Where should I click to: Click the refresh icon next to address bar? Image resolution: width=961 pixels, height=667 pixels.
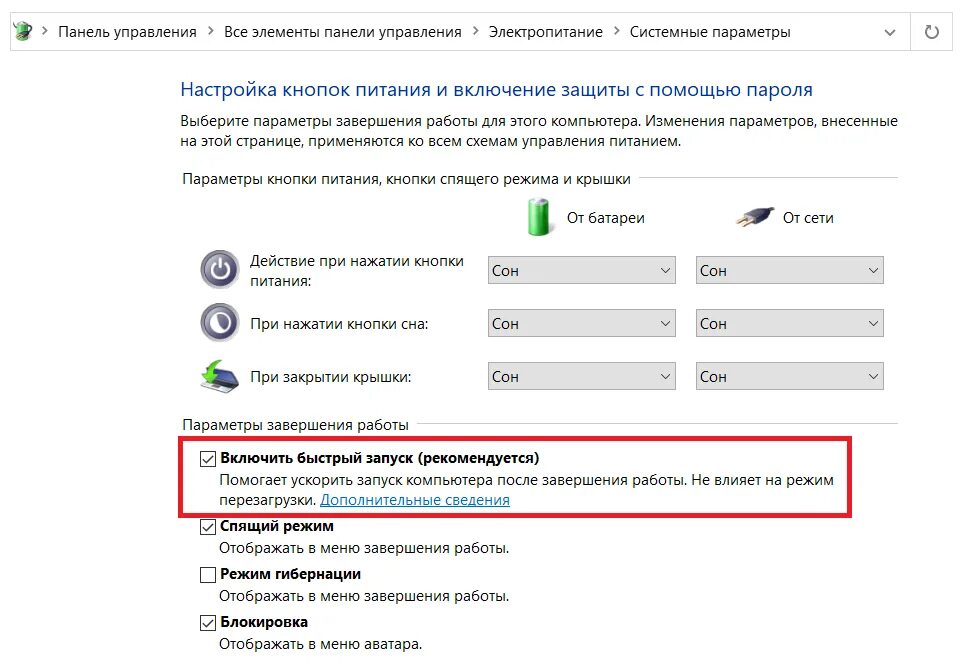(932, 32)
